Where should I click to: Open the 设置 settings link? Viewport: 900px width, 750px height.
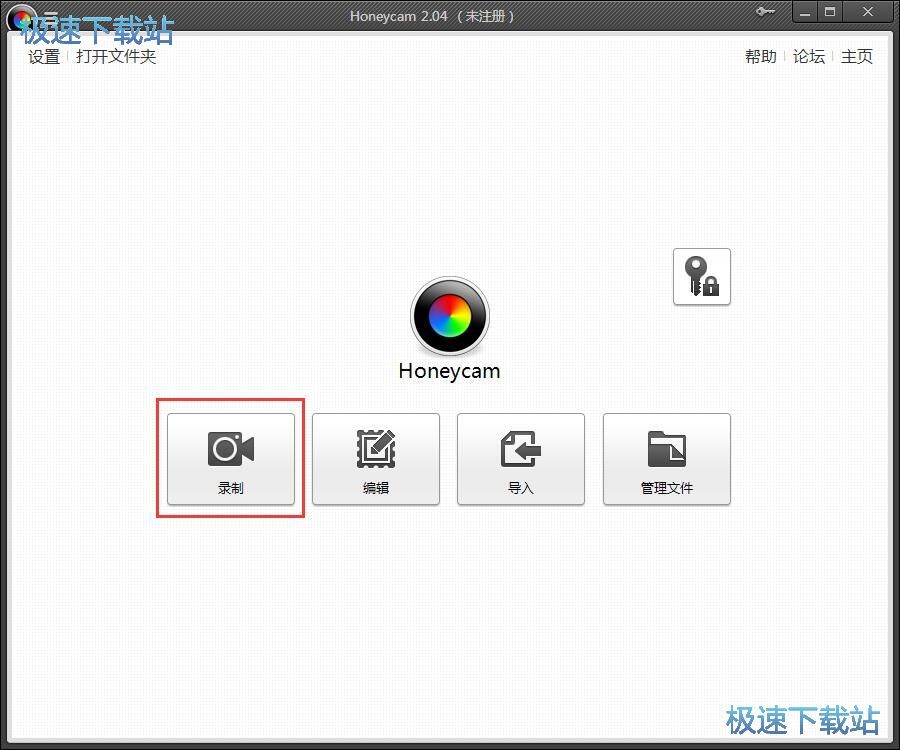(x=44, y=57)
